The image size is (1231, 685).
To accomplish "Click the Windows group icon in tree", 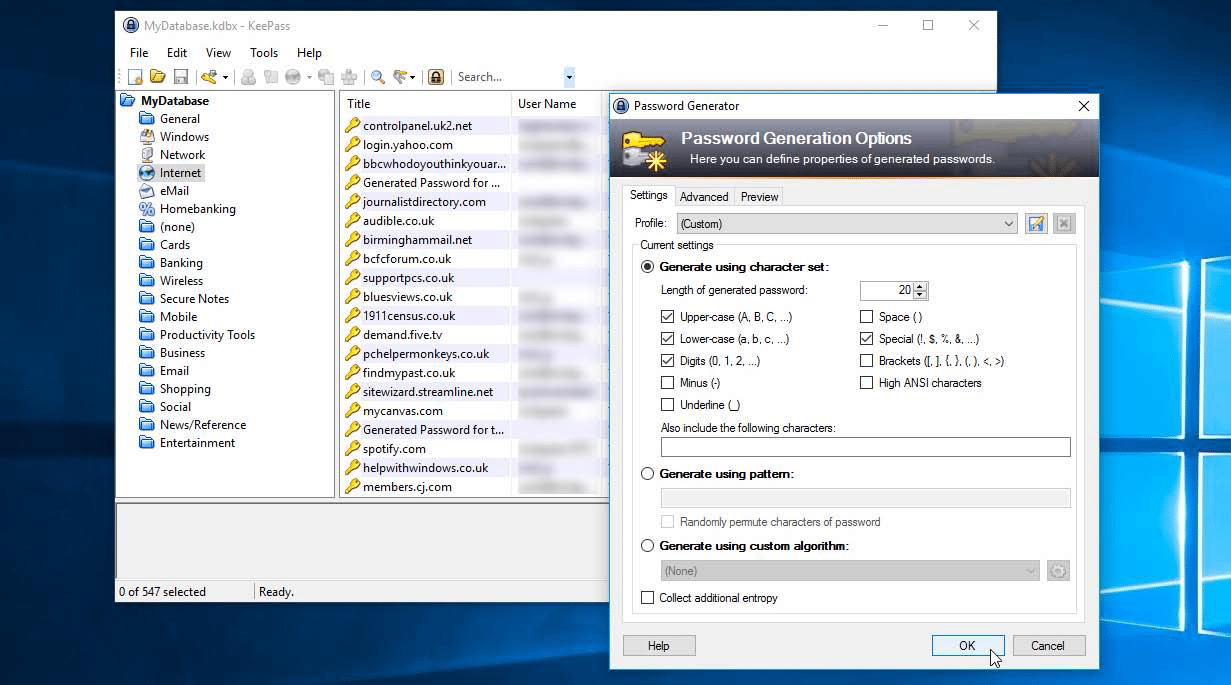I will [x=147, y=137].
